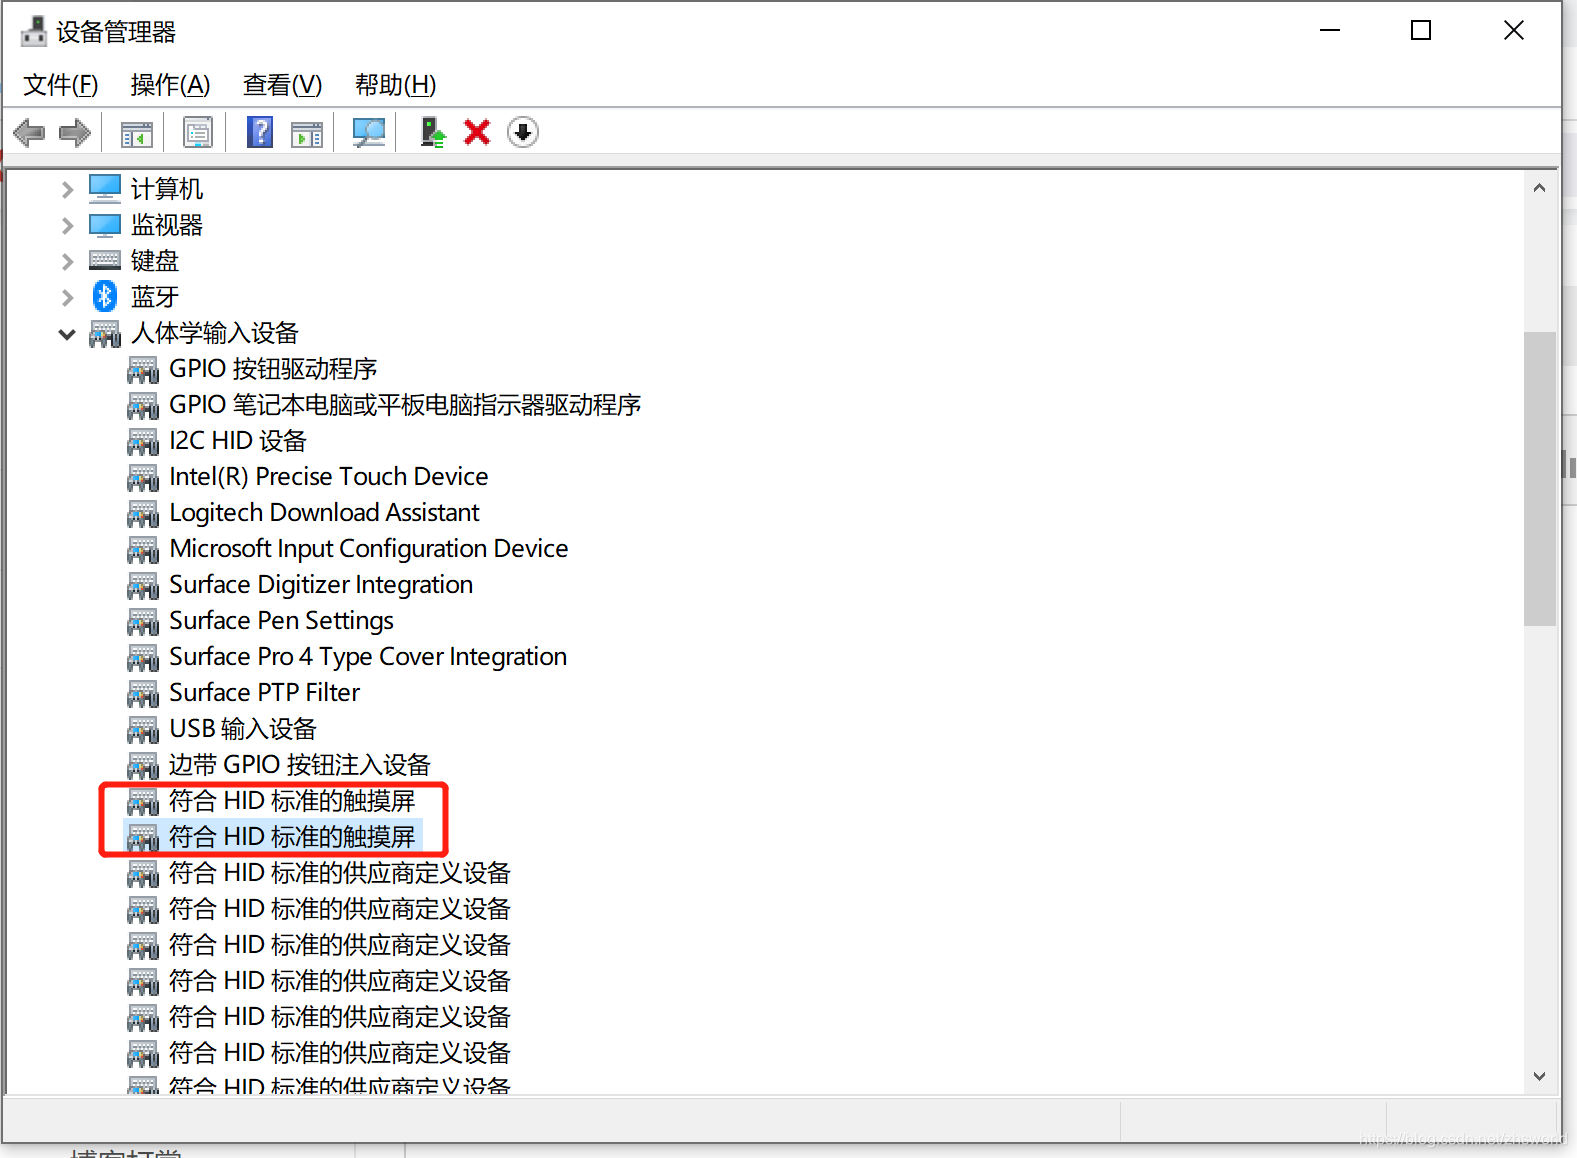Screen dimensions: 1577x1158
Task: Collapse the 人体学输入设备 node
Action: tap(67, 334)
